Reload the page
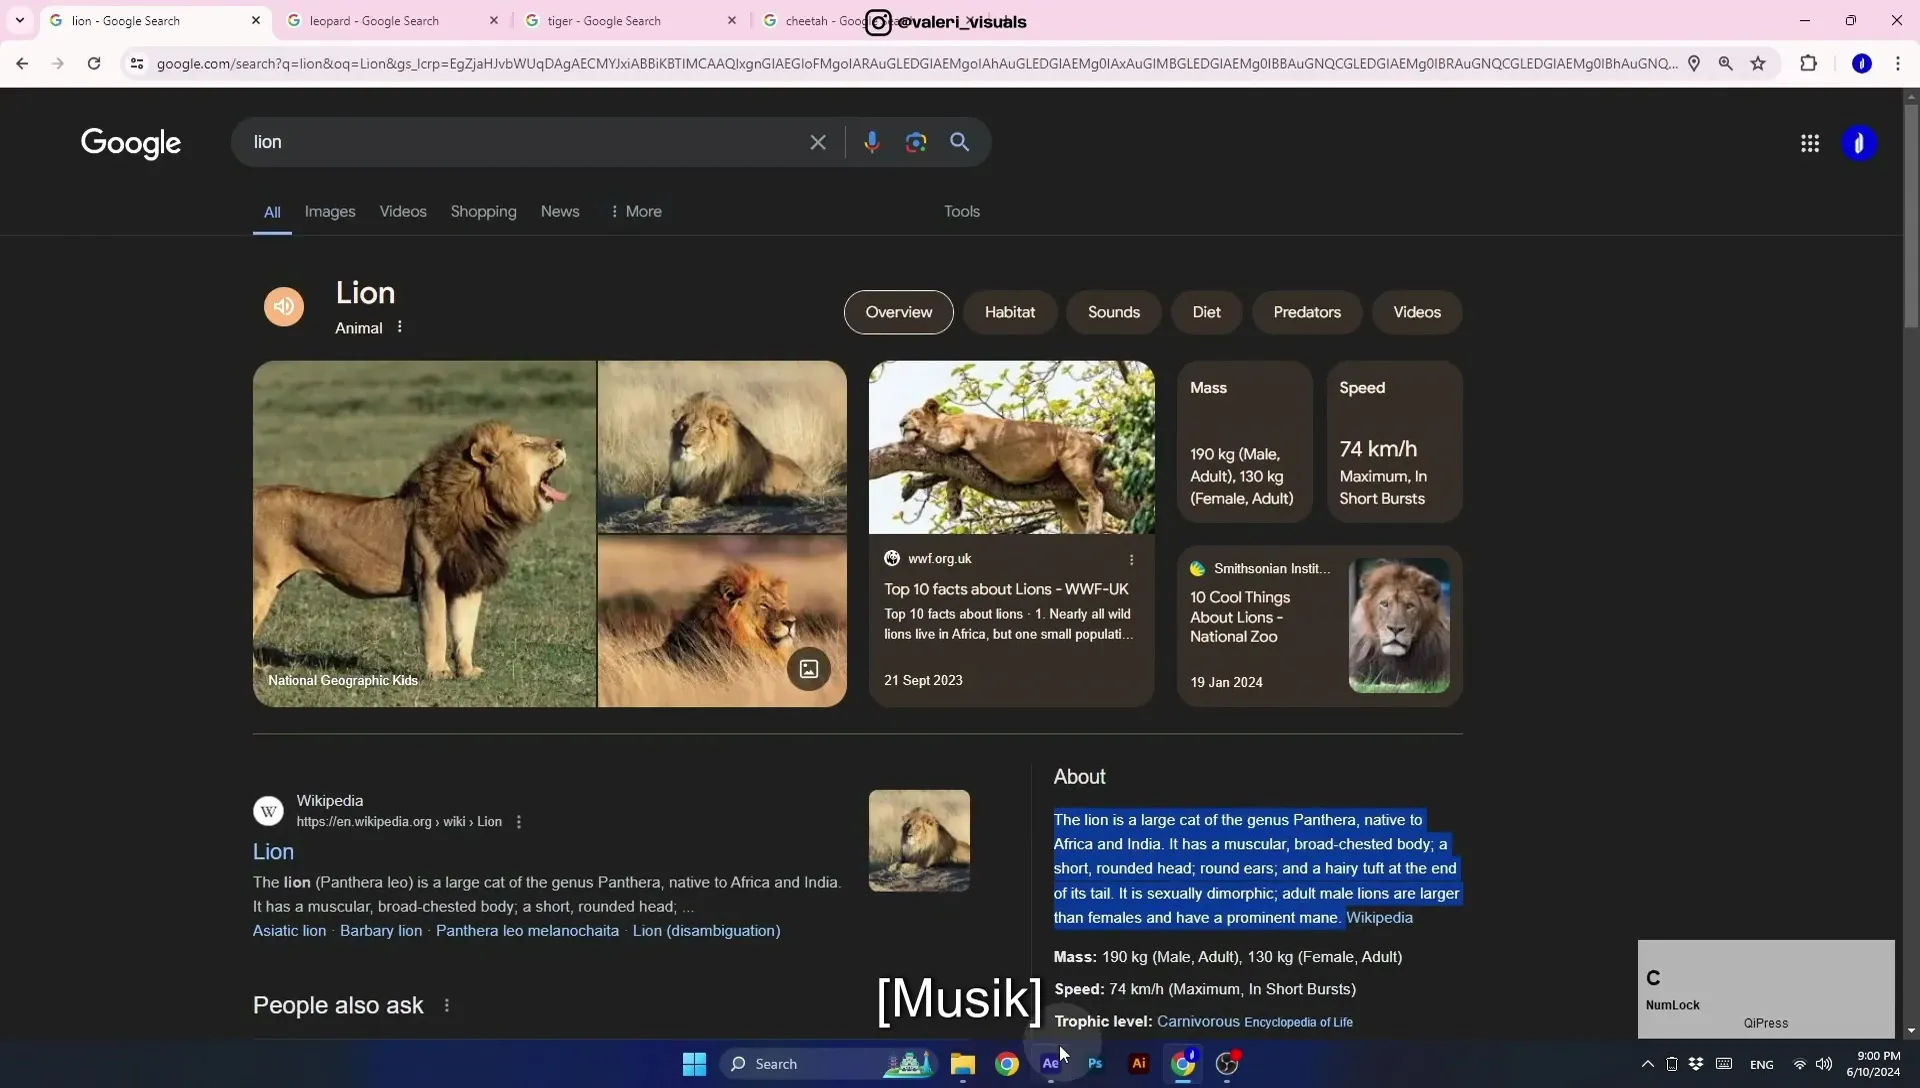This screenshot has height=1088, width=1920. click(94, 63)
